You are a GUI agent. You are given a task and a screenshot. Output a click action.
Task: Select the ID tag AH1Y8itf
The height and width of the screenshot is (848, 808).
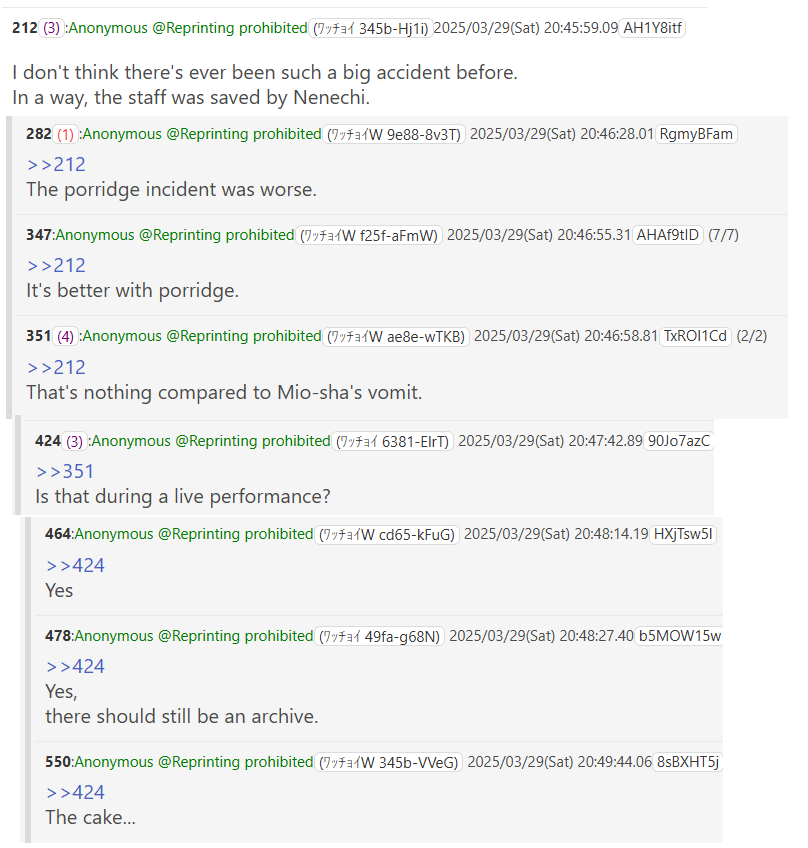point(652,28)
